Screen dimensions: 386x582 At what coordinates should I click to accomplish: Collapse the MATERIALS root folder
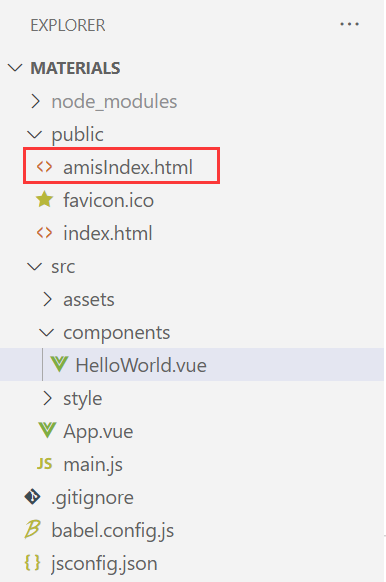coord(15,68)
